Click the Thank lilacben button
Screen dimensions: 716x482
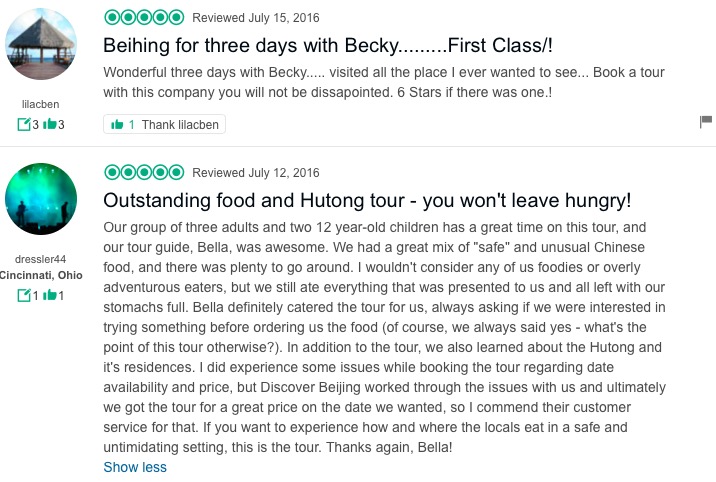(x=165, y=124)
